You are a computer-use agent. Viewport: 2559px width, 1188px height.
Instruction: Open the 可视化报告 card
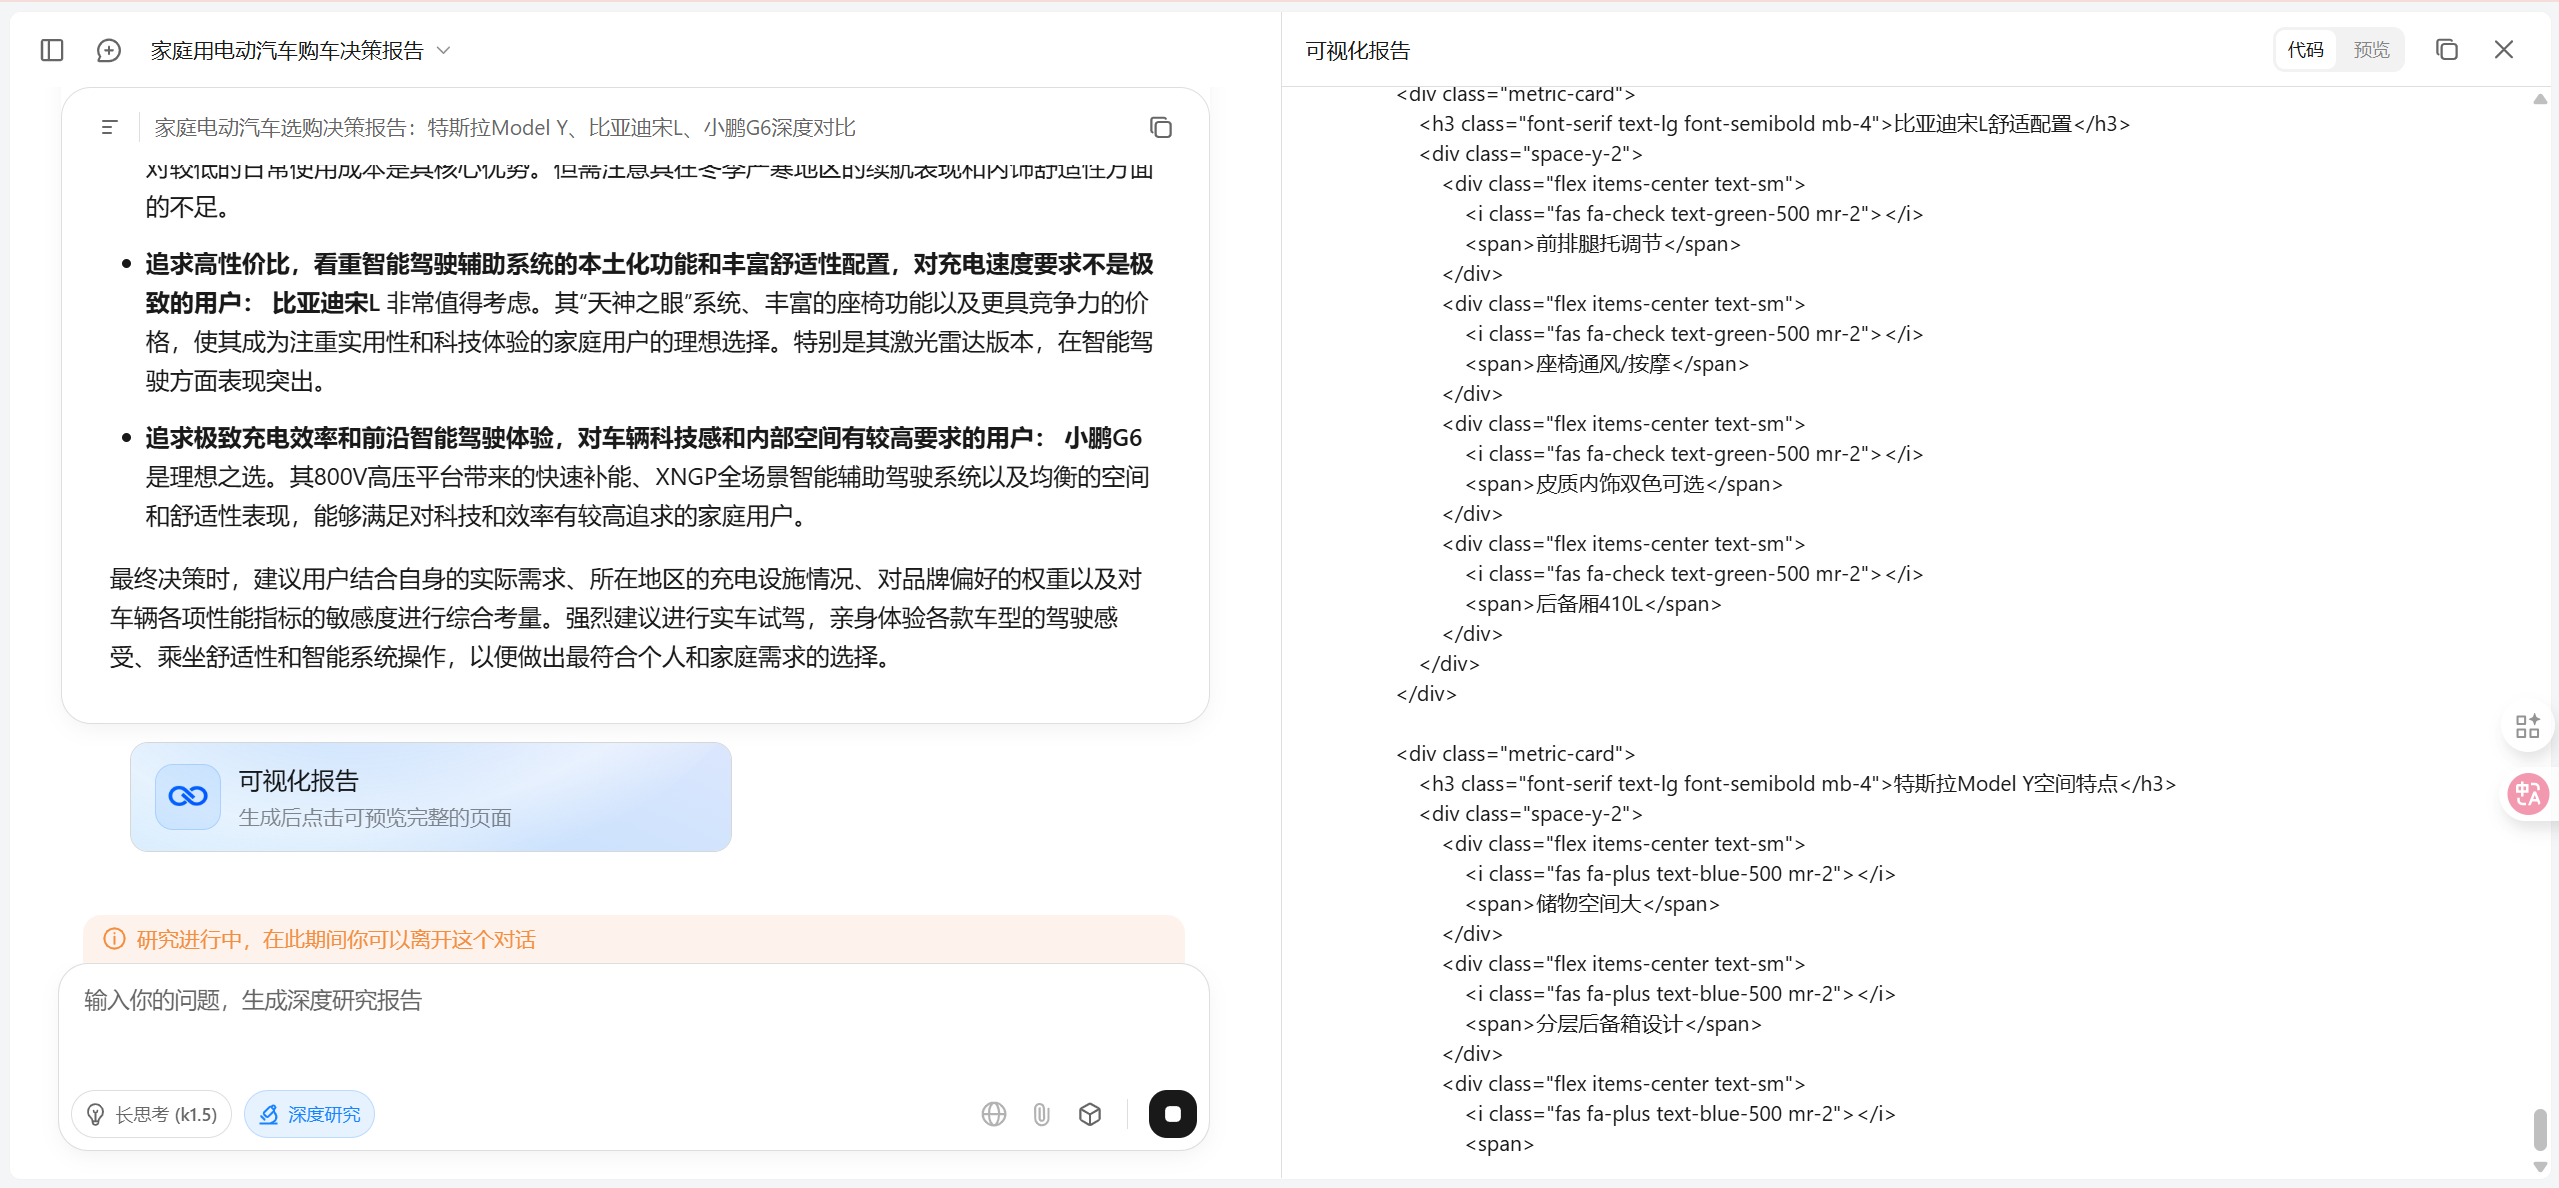click(x=431, y=797)
